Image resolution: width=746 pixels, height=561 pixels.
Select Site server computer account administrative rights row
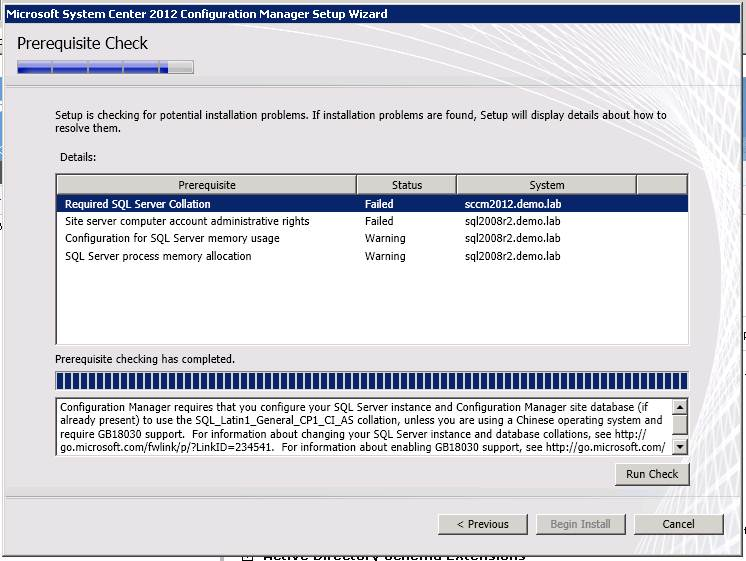coord(372,221)
